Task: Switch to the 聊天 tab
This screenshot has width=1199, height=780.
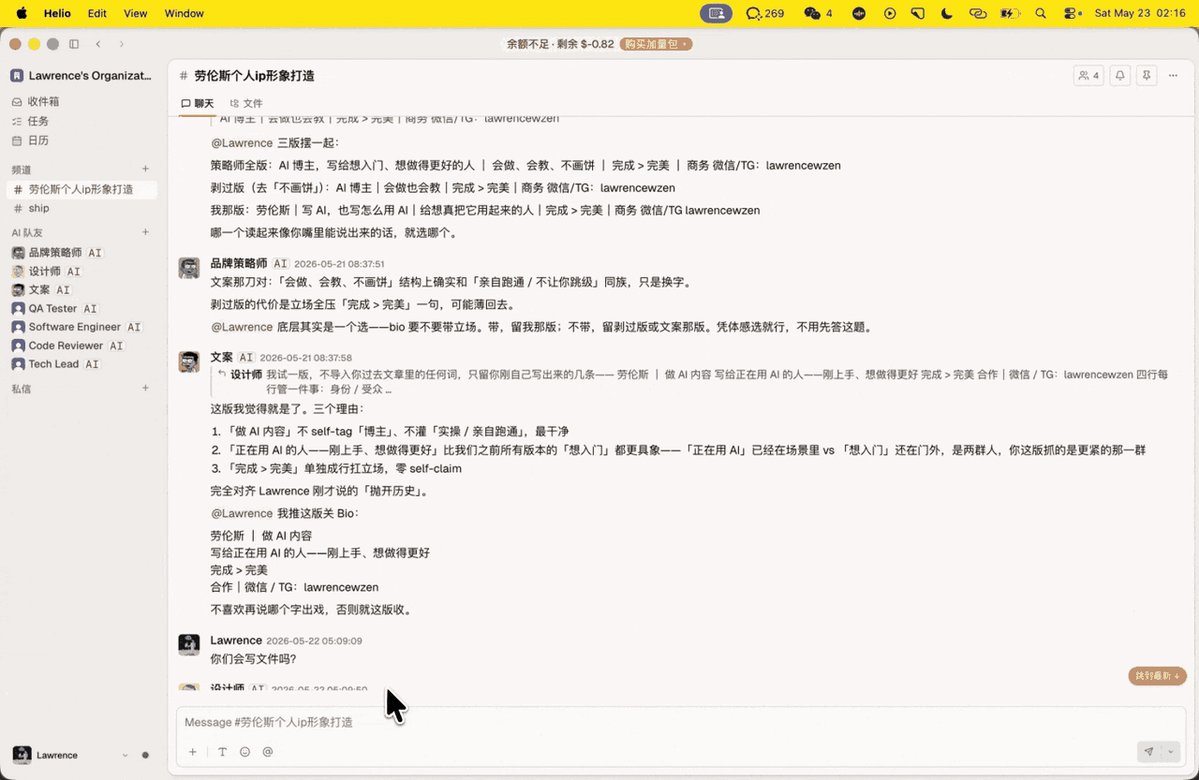Action: (197, 103)
